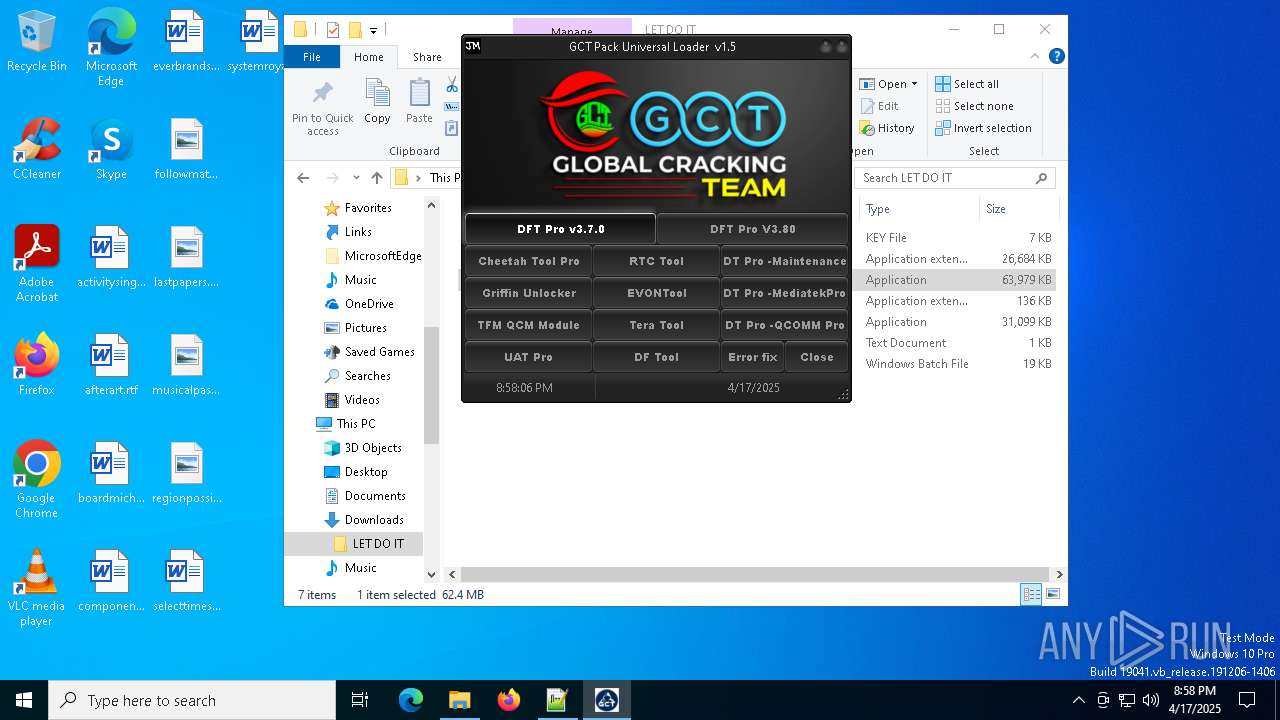1280x720 pixels.
Task: Select VLC media player desktop icon
Action: (37, 588)
